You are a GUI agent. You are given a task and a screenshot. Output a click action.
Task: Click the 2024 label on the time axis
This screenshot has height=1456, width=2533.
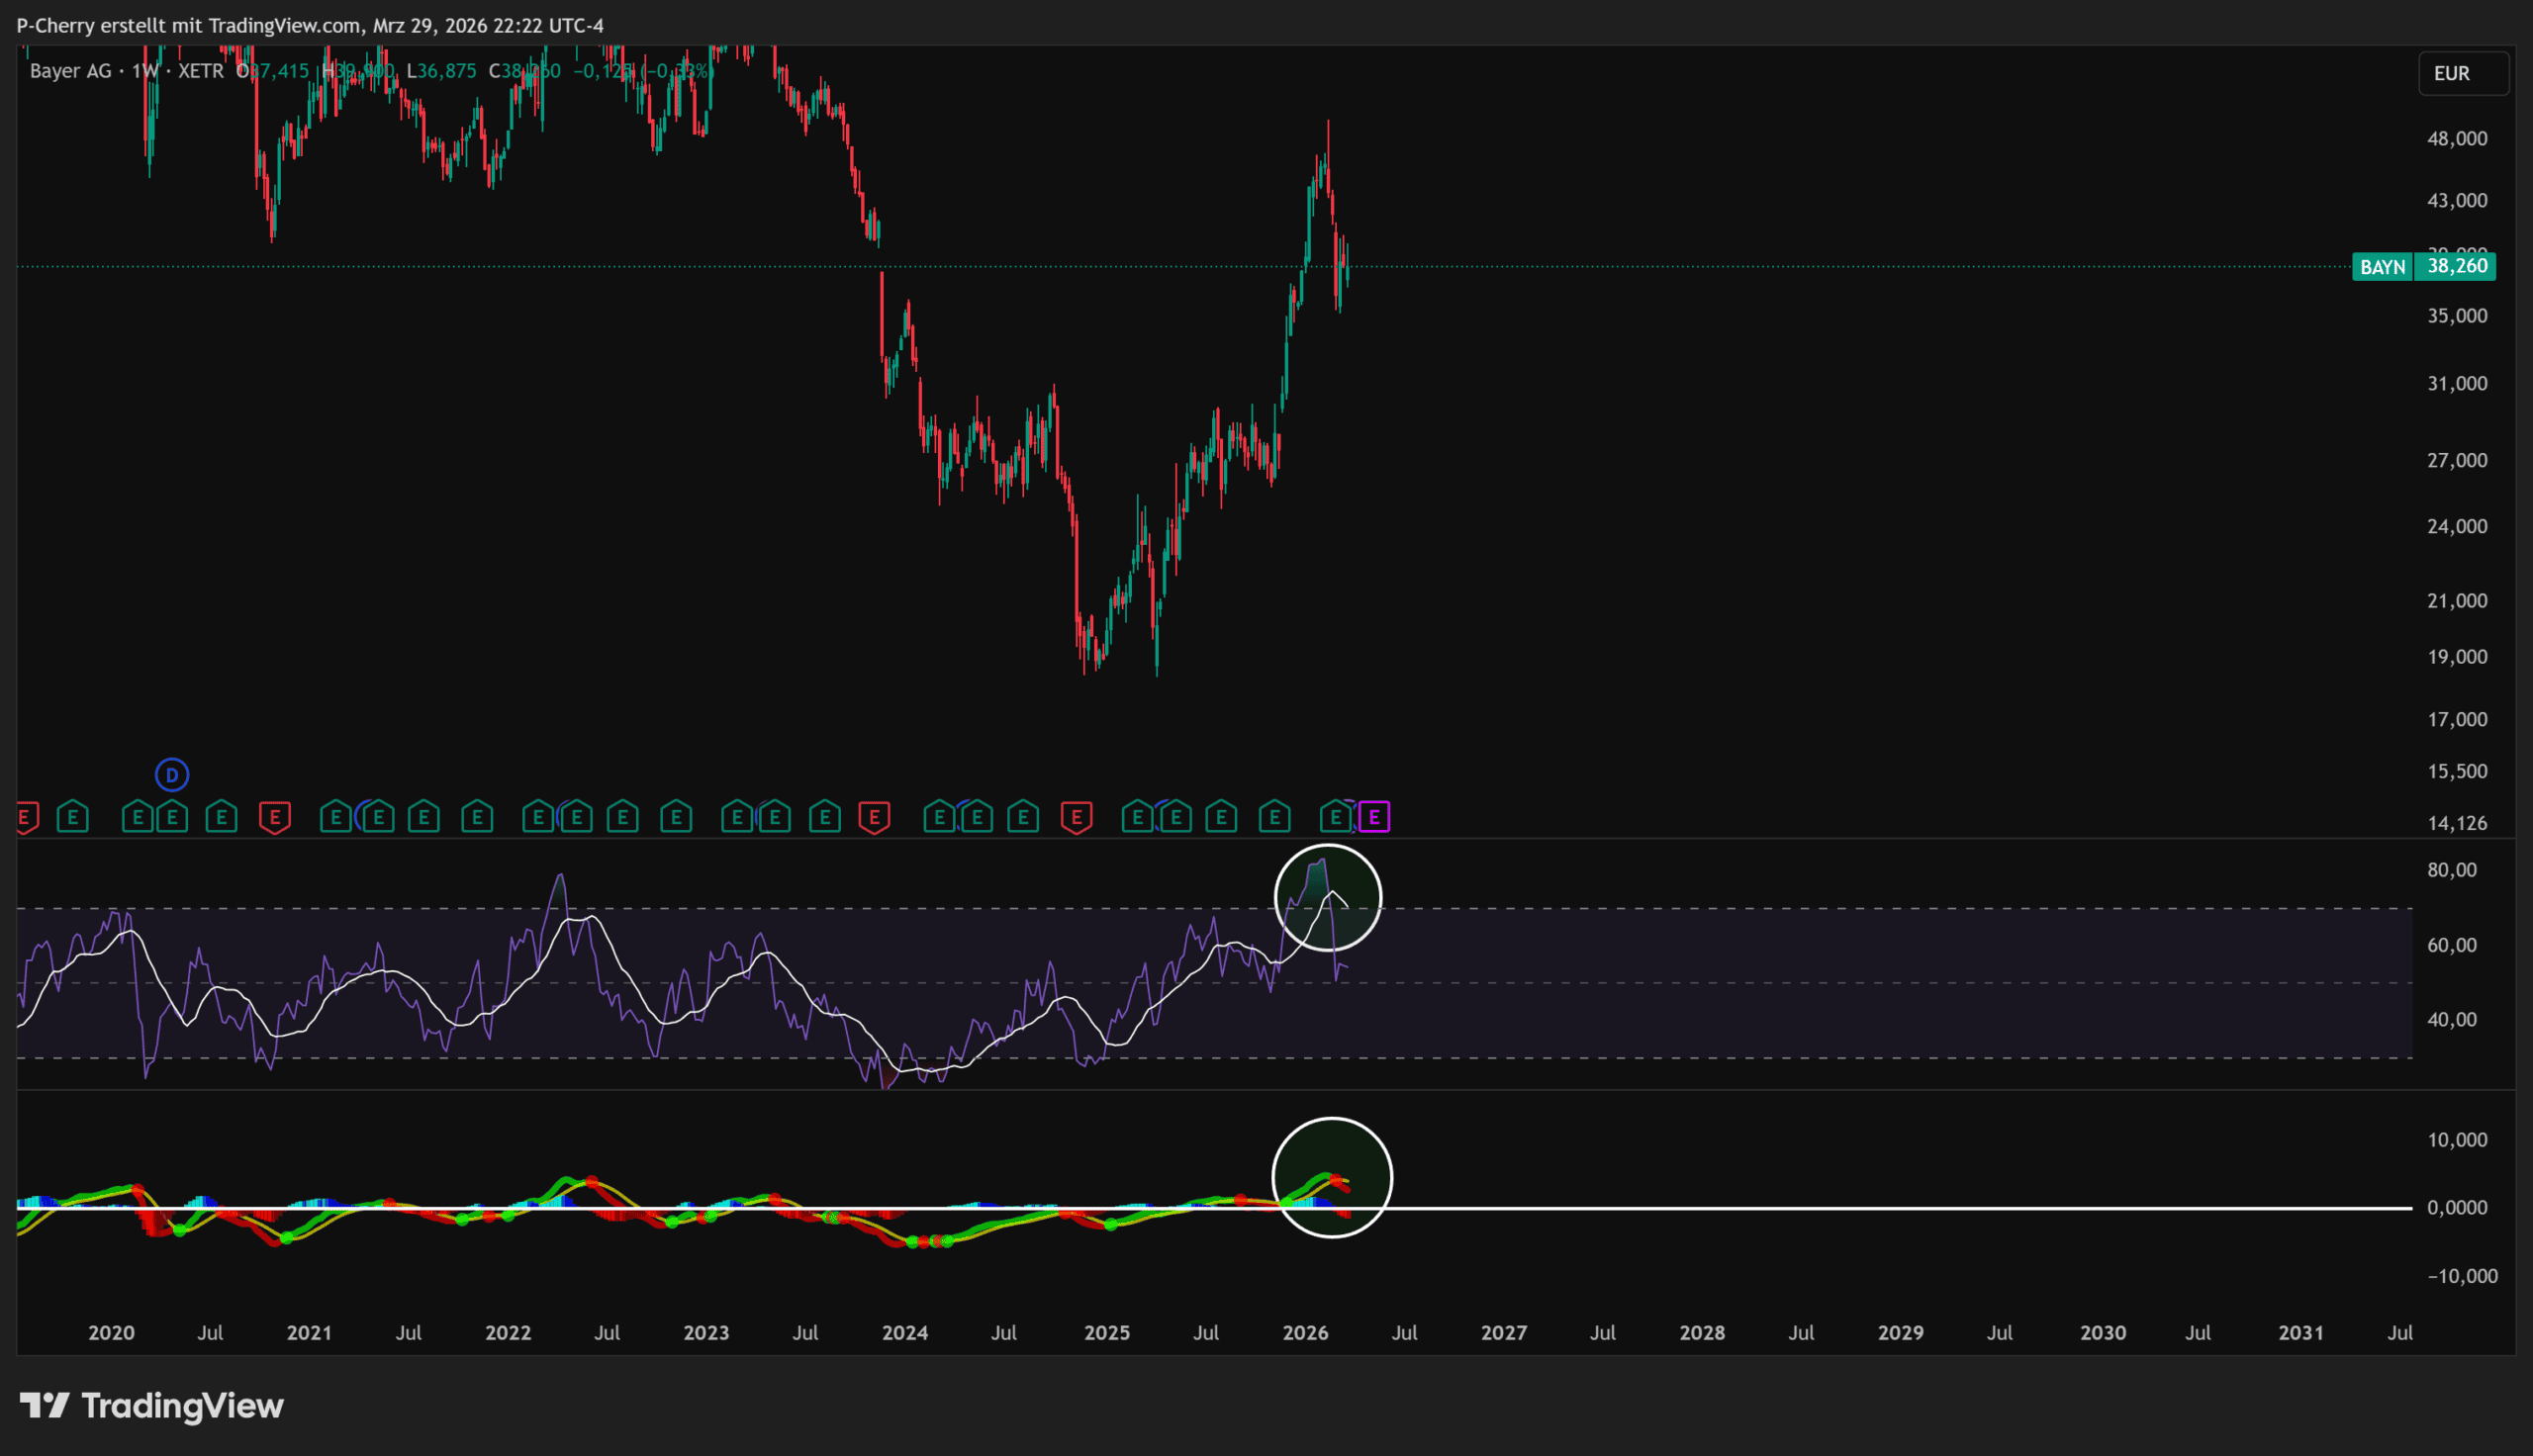click(x=904, y=1333)
